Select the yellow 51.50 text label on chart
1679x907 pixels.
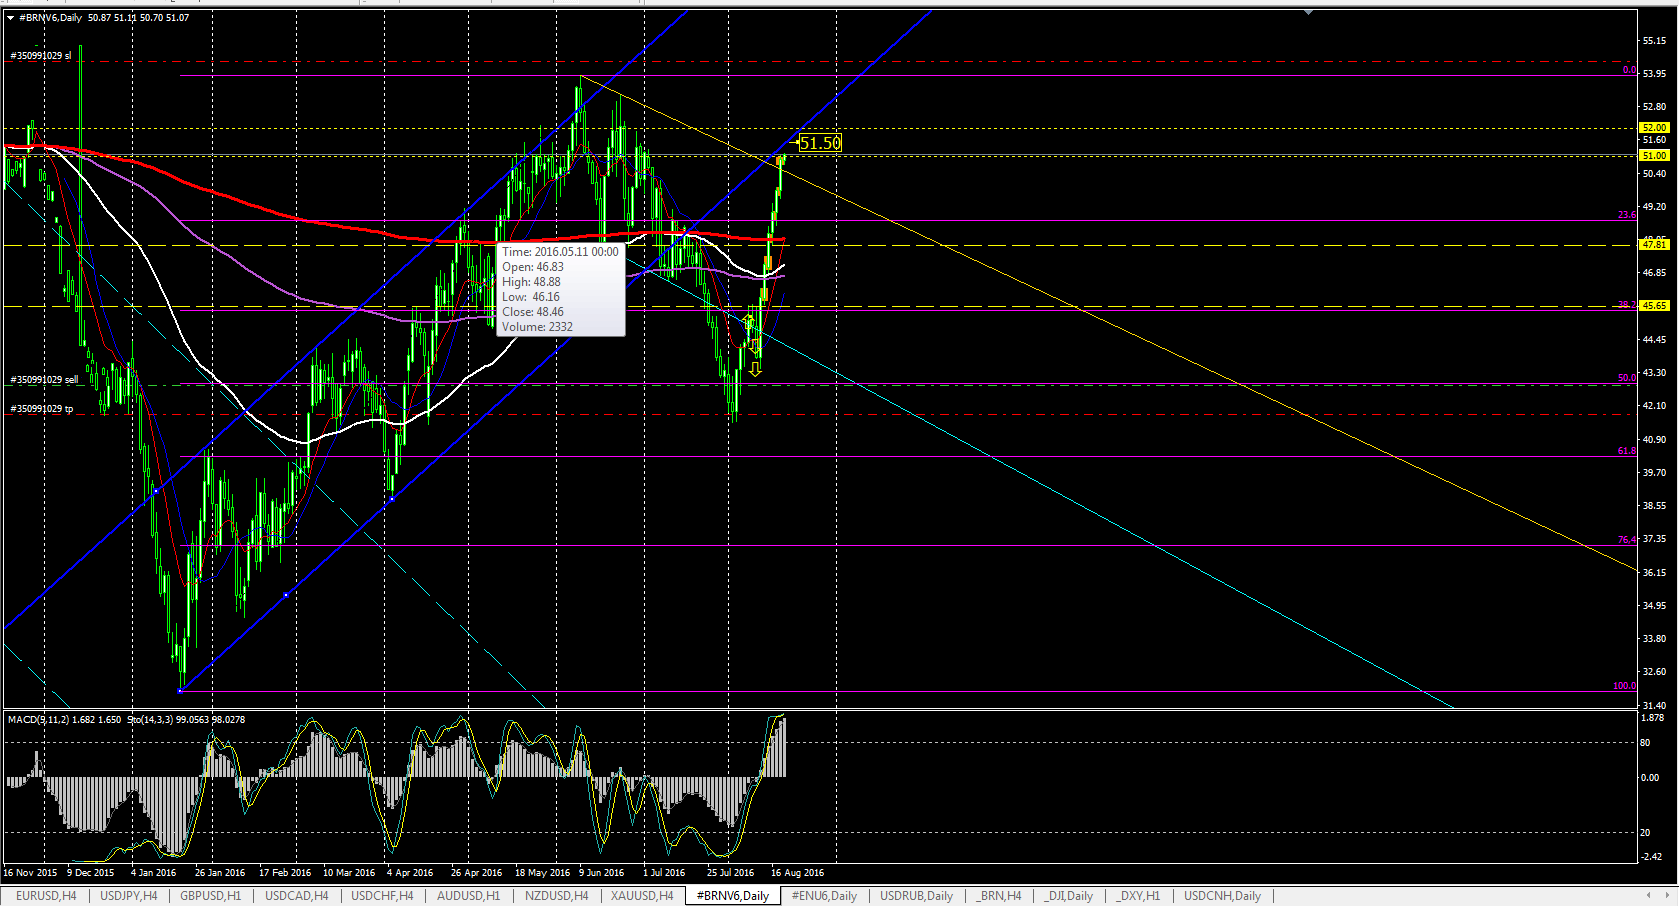point(820,143)
